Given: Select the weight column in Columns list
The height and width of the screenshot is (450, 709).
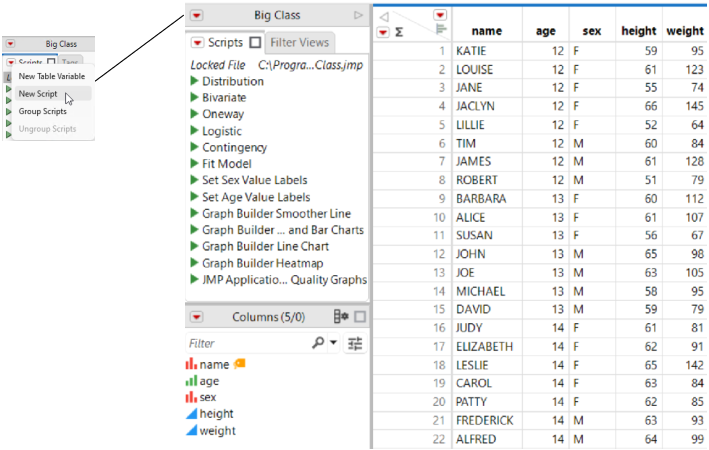Looking at the screenshot, I should [217, 431].
